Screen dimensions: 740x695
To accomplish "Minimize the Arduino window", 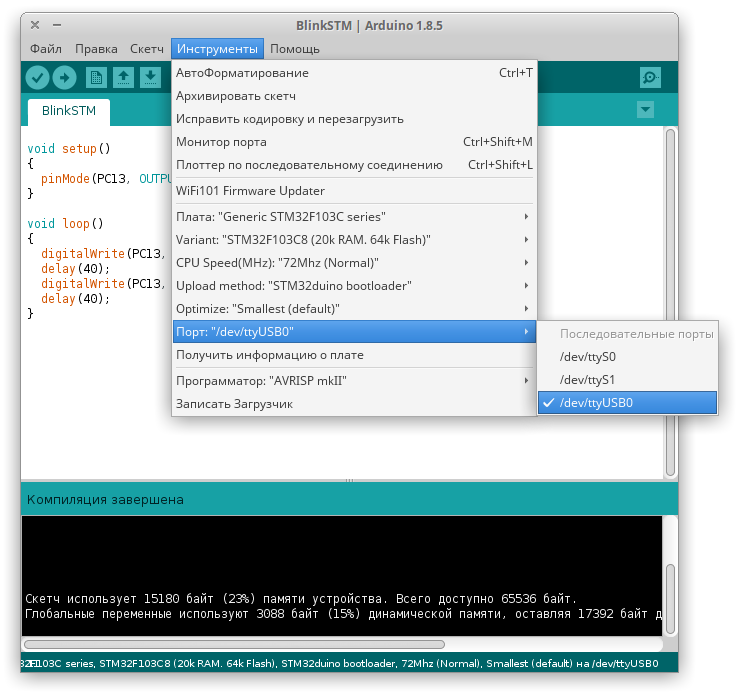I will pyautogui.click(x=57, y=25).
